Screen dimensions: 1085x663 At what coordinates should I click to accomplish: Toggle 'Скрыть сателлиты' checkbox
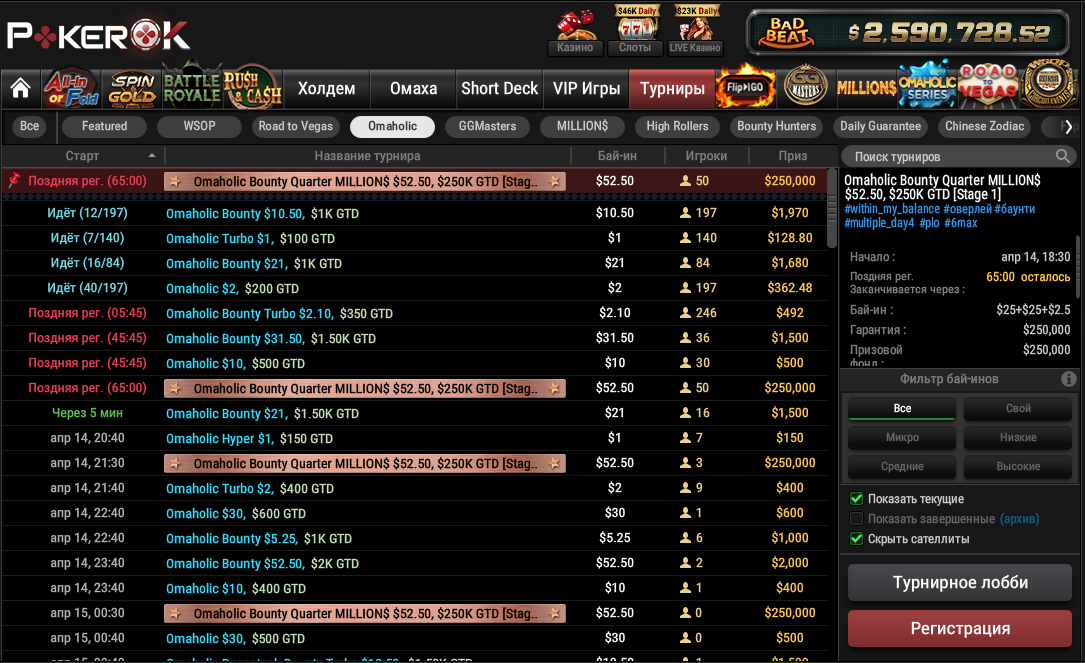click(x=856, y=539)
